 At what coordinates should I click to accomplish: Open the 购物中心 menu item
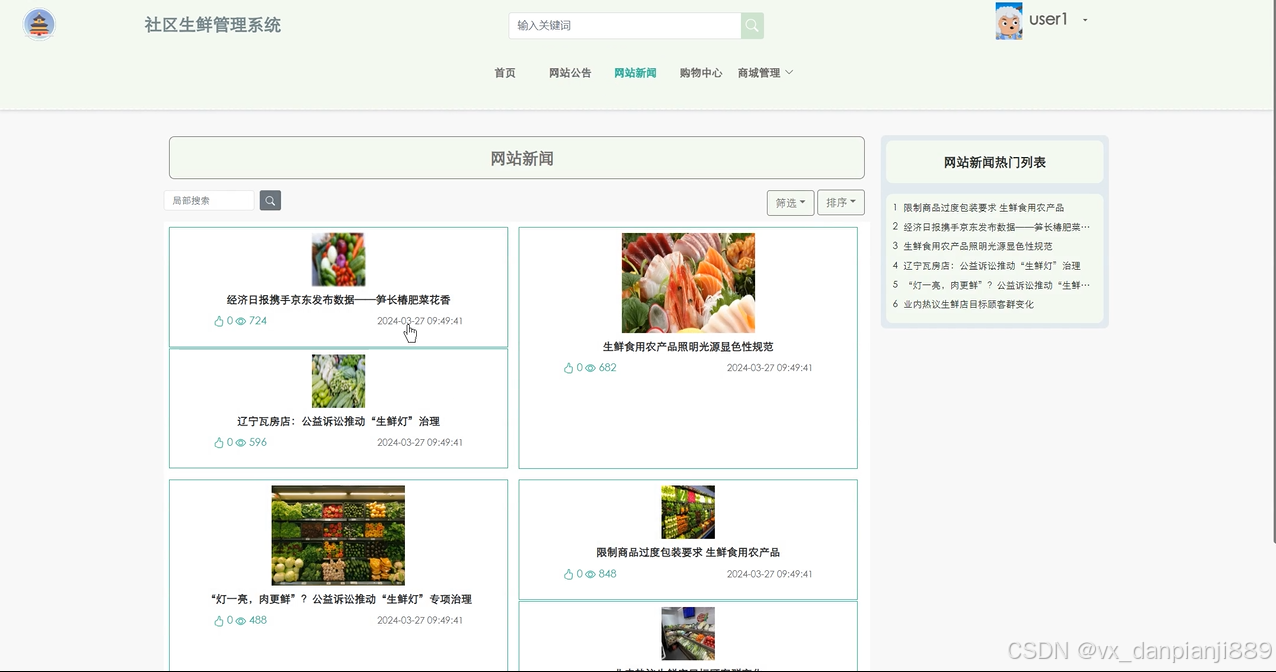tap(701, 73)
